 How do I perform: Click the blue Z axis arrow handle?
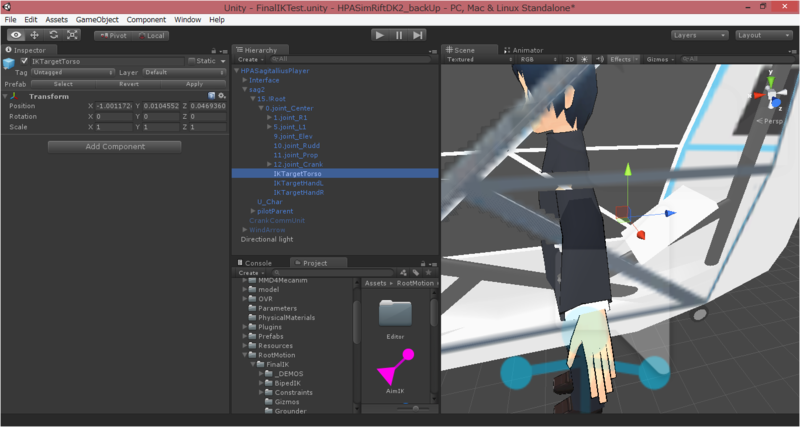[670, 213]
